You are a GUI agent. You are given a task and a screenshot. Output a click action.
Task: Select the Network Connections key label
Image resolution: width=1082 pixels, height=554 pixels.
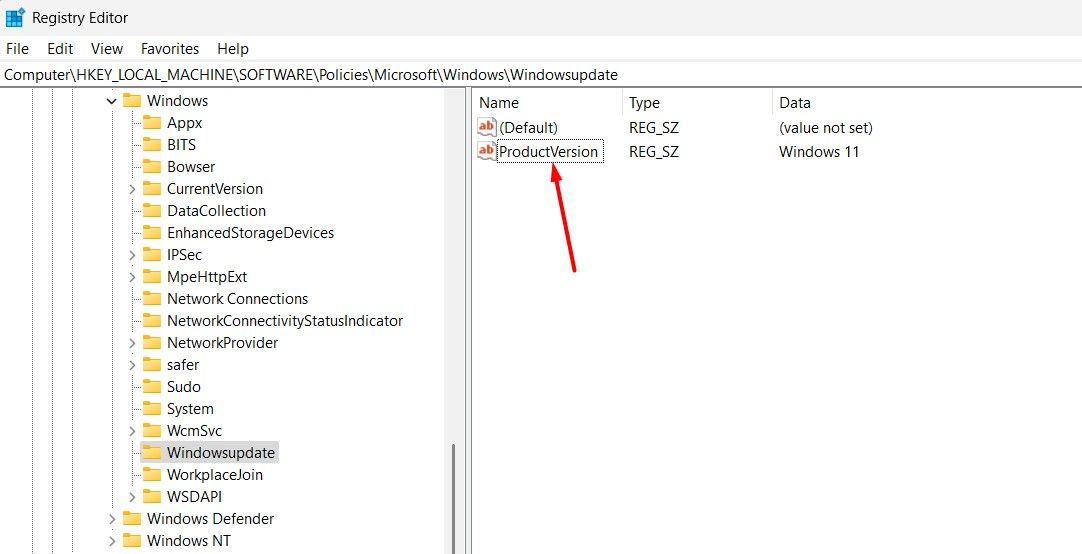(x=237, y=299)
